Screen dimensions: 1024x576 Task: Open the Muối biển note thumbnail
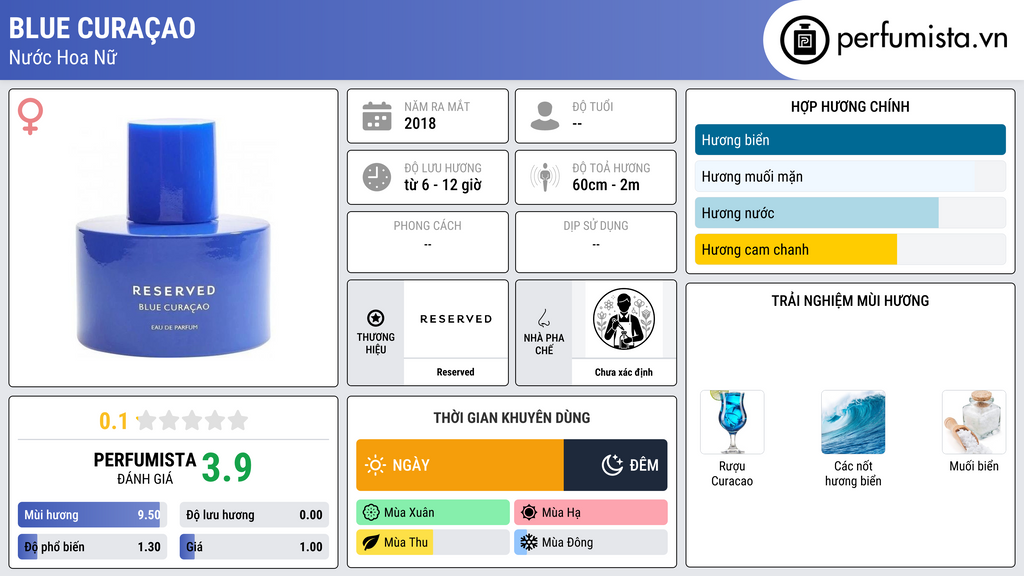(x=974, y=422)
